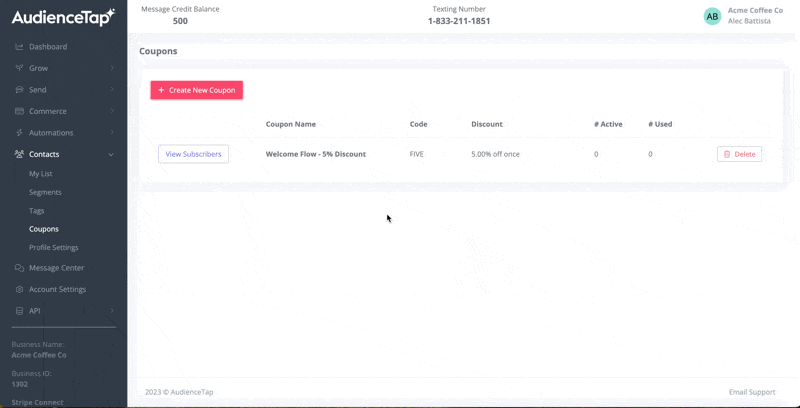
Task: Open Profile Settings under Contacts
Action: click(x=54, y=247)
